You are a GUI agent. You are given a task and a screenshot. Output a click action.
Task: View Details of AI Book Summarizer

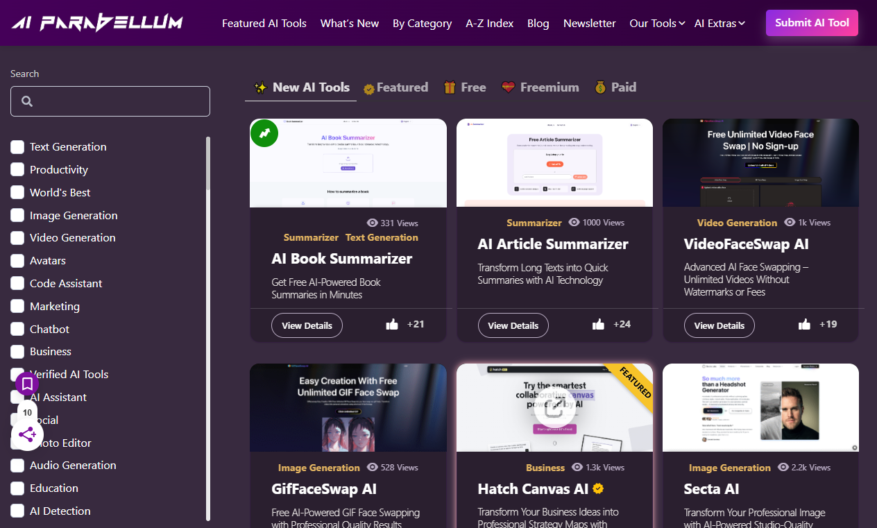[307, 326]
